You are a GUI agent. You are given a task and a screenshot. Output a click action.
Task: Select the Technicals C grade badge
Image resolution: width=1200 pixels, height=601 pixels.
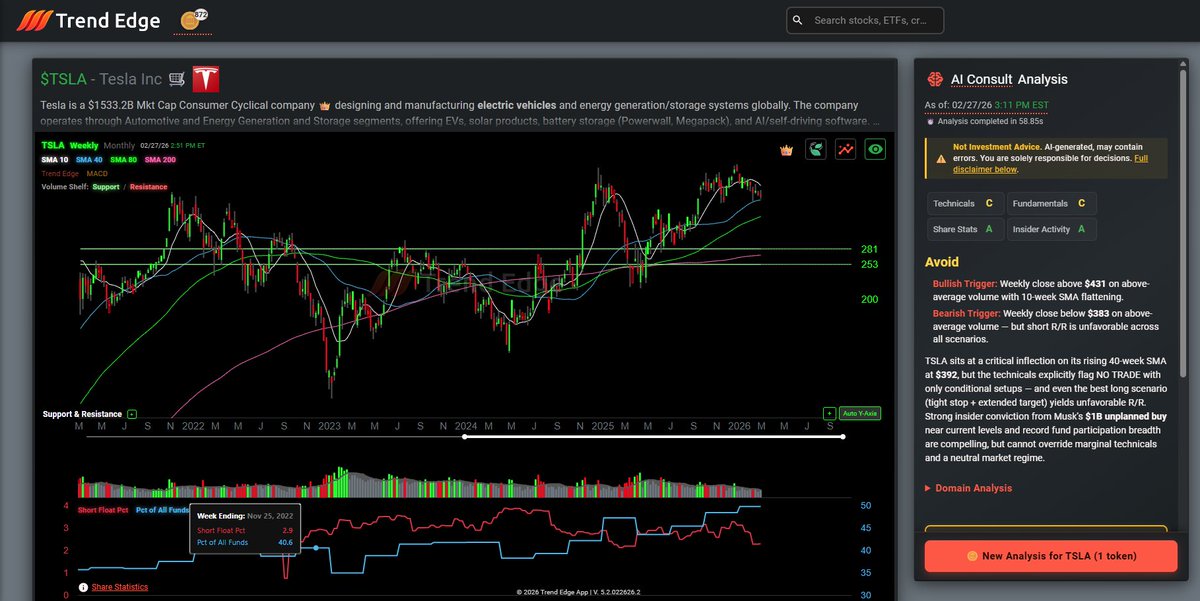click(x=965, y=203)
